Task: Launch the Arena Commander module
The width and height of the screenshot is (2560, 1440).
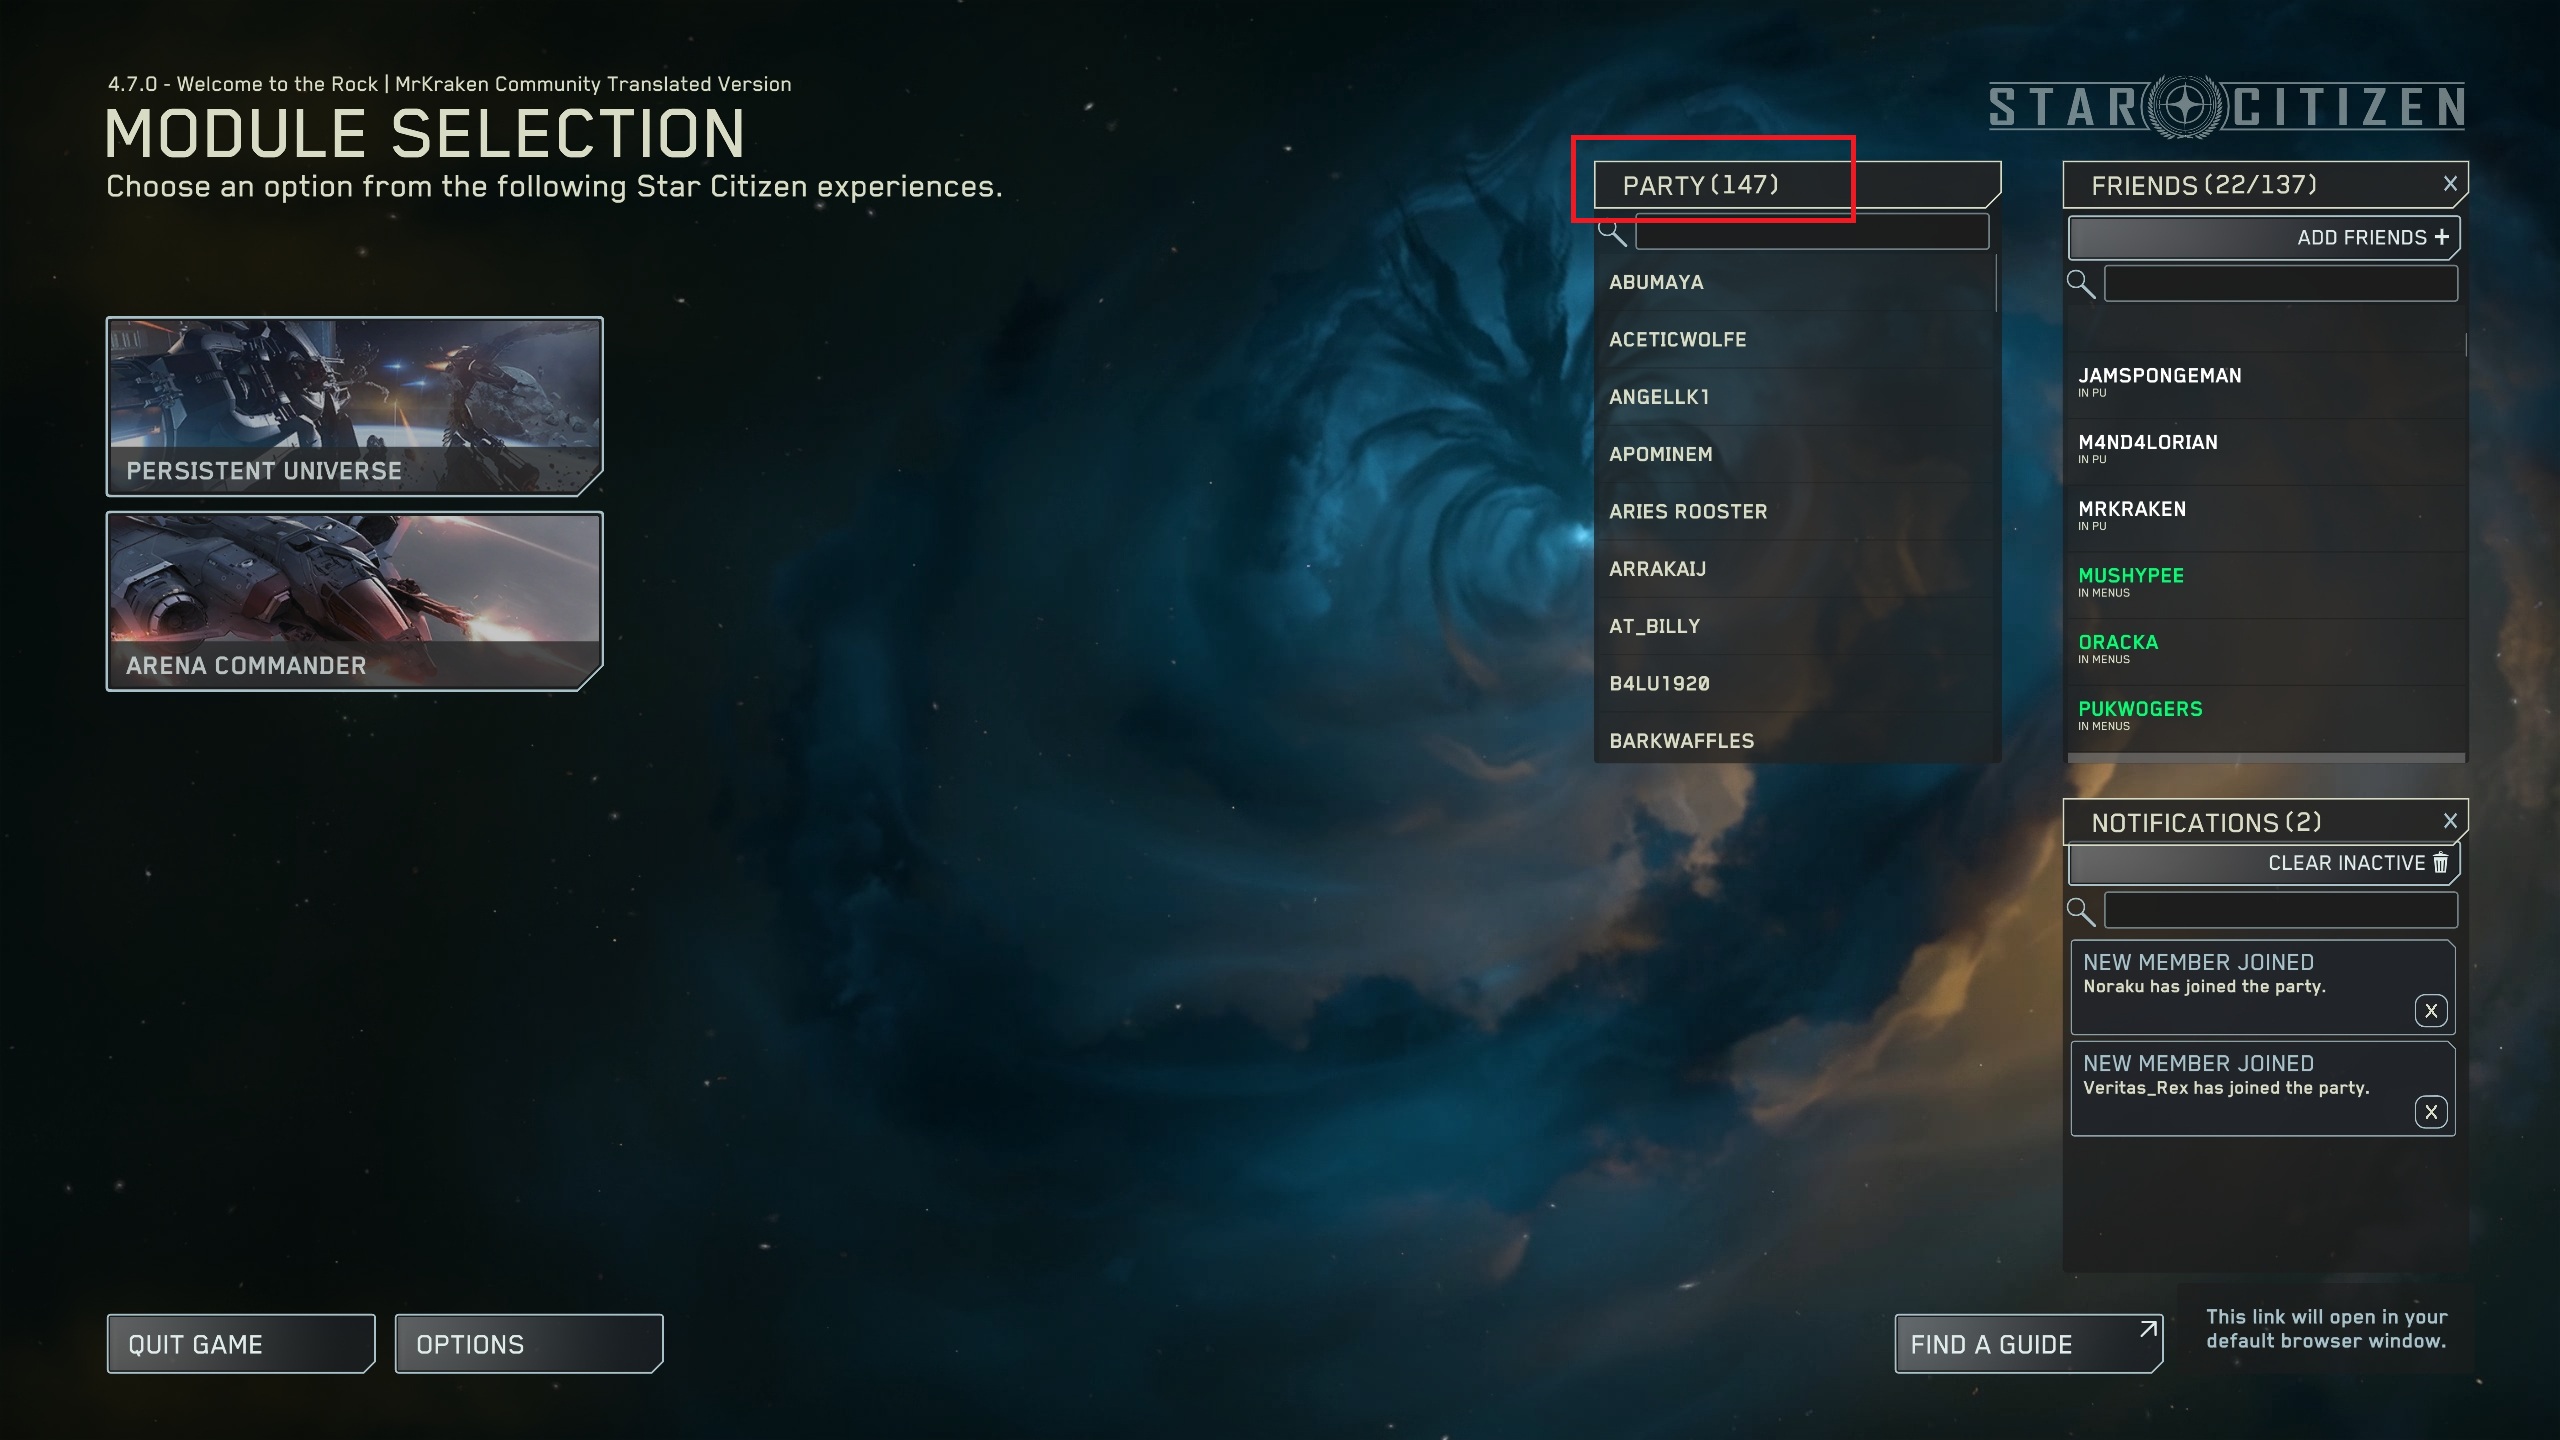Action: point(354,601)
